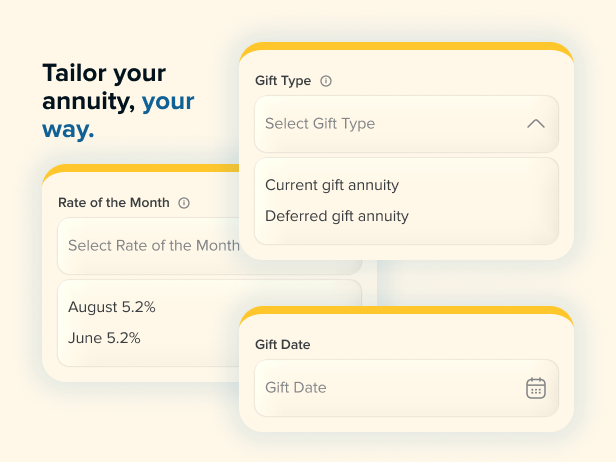Click yellow top edge of Rate of the Month card
Image resolution: width=616 pixels, height=462 pixels.
(x=140, y=170)
